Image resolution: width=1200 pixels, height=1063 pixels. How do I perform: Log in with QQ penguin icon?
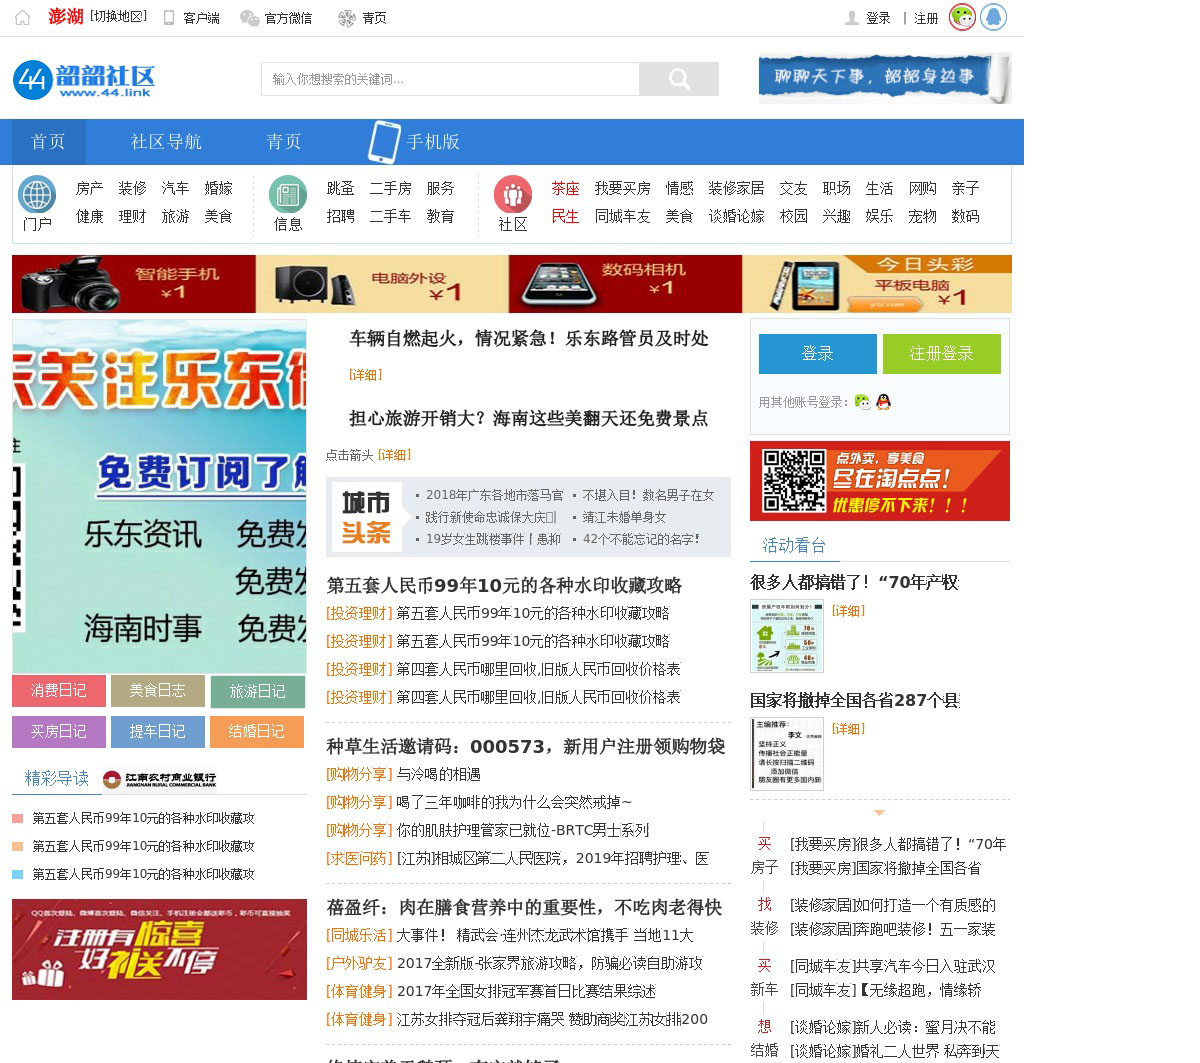coord(883,402)
